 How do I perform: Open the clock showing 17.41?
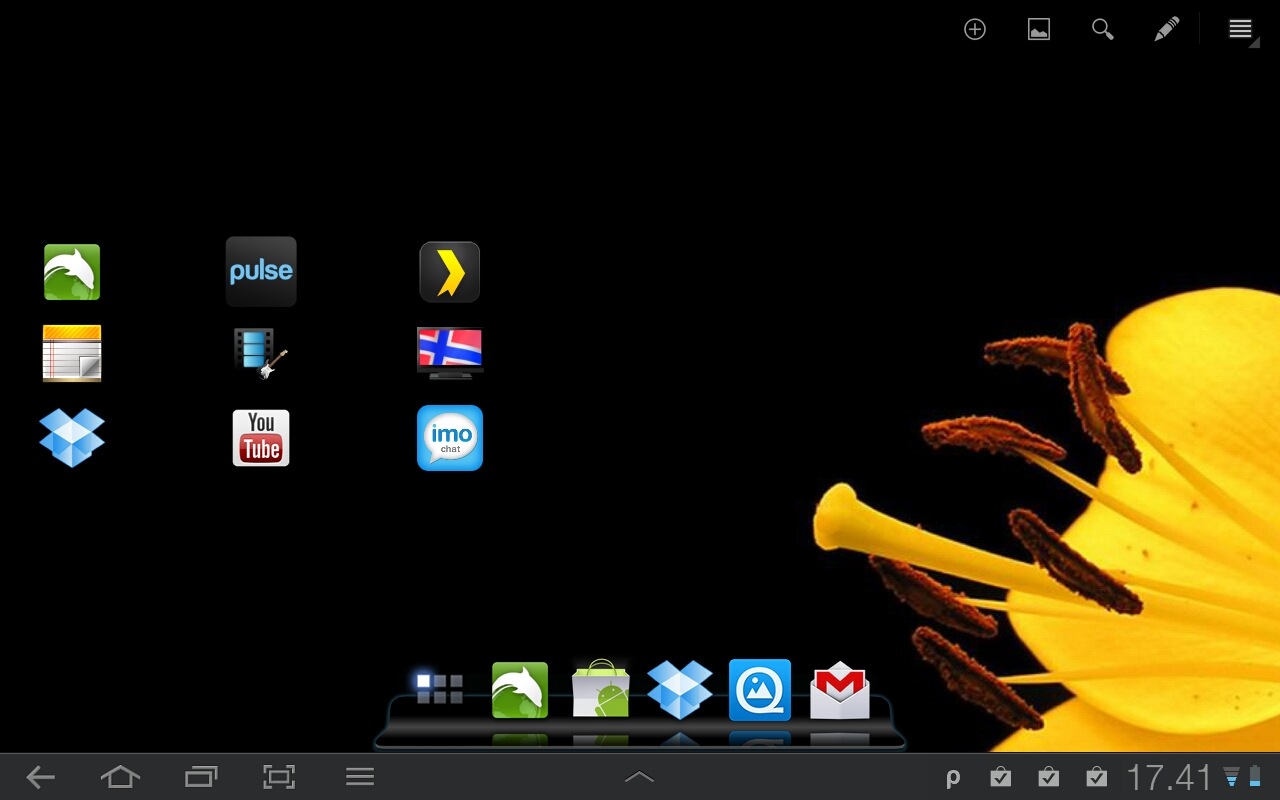1169,777
